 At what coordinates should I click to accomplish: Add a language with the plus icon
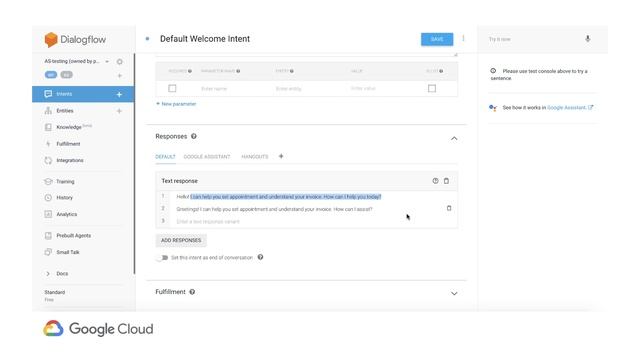coord(120,76)
